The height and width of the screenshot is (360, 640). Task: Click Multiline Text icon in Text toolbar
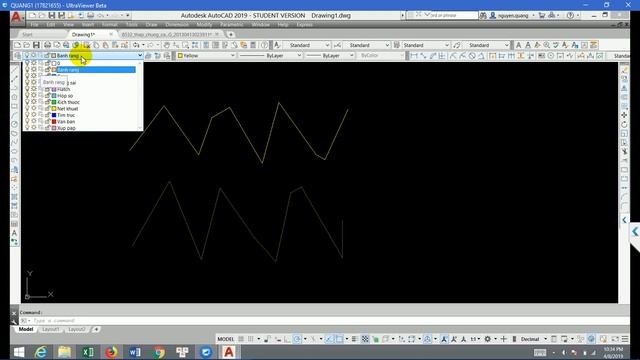click(518, 45)
